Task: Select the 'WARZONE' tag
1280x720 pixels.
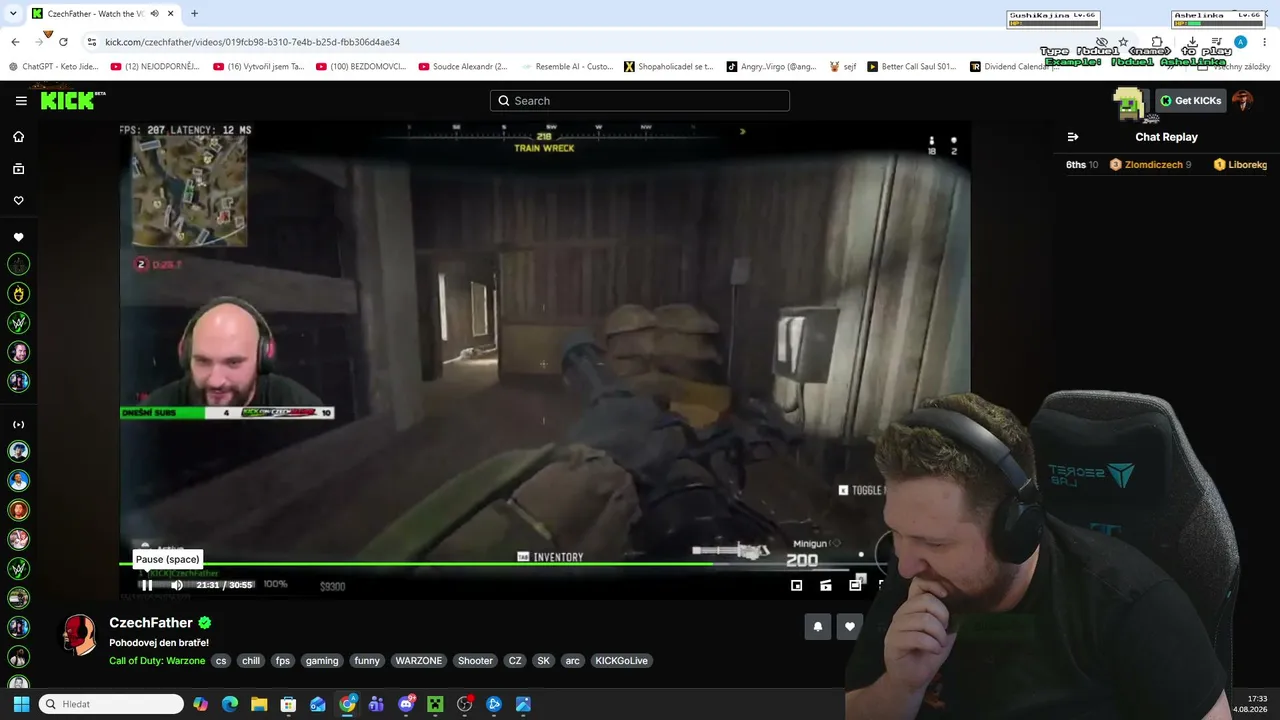Action: point(418,660)
